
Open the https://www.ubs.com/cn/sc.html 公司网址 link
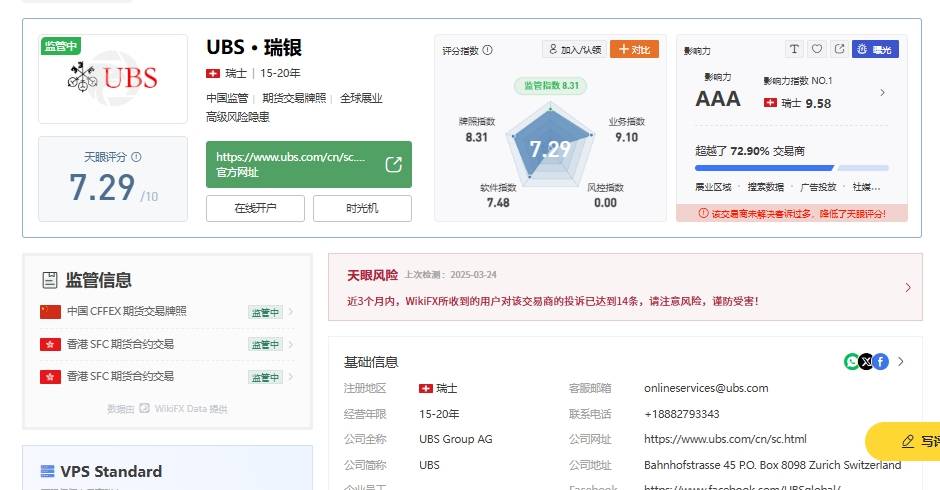tap(725, 439)
